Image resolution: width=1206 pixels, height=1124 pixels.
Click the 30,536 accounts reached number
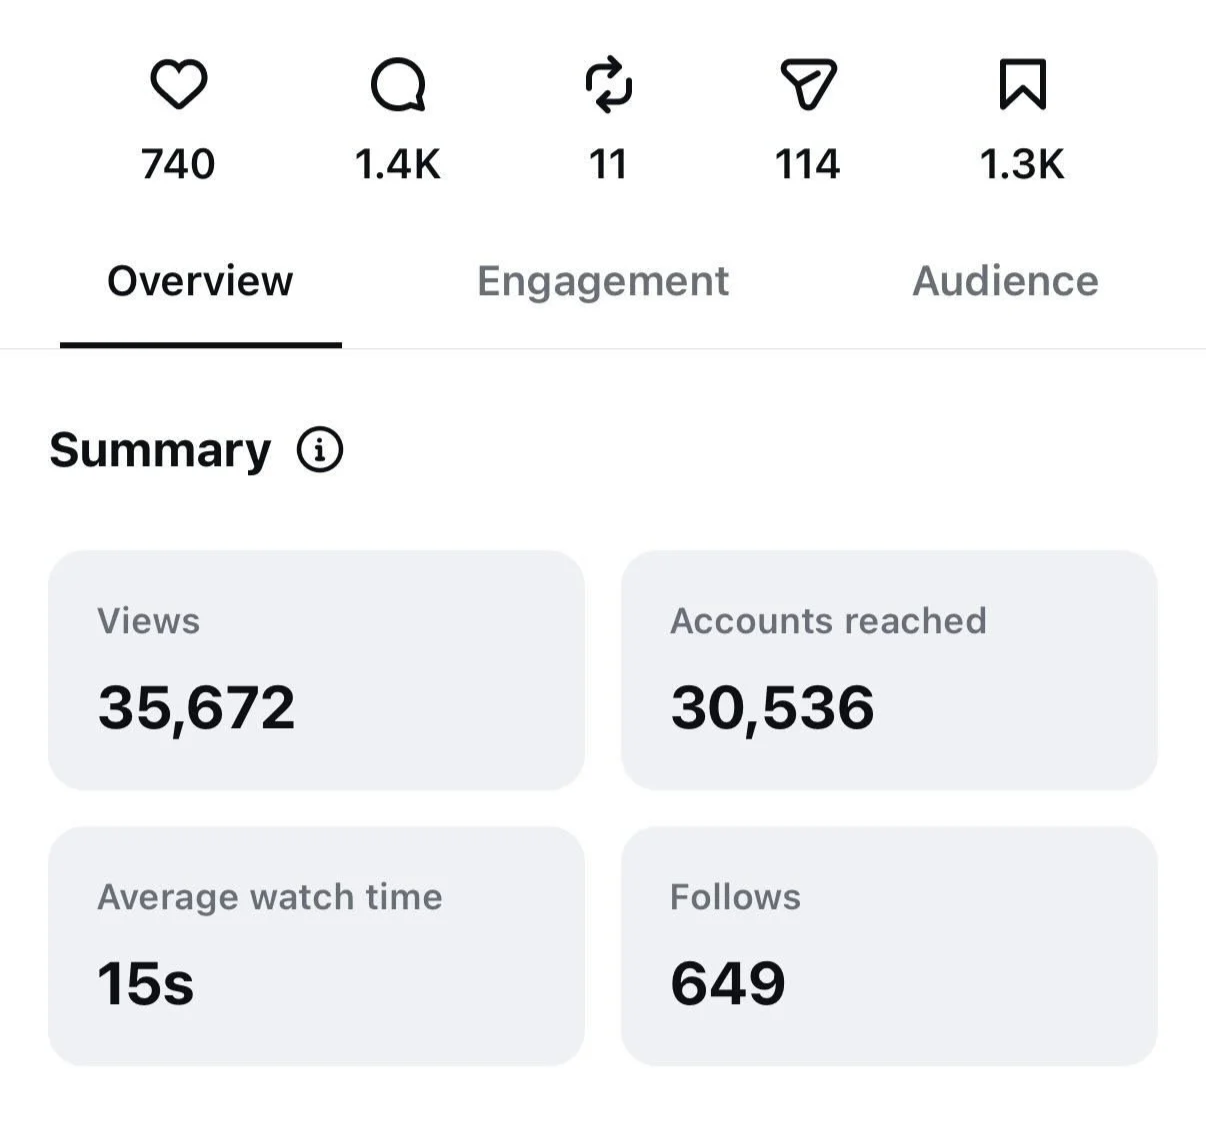pos(772,708)
